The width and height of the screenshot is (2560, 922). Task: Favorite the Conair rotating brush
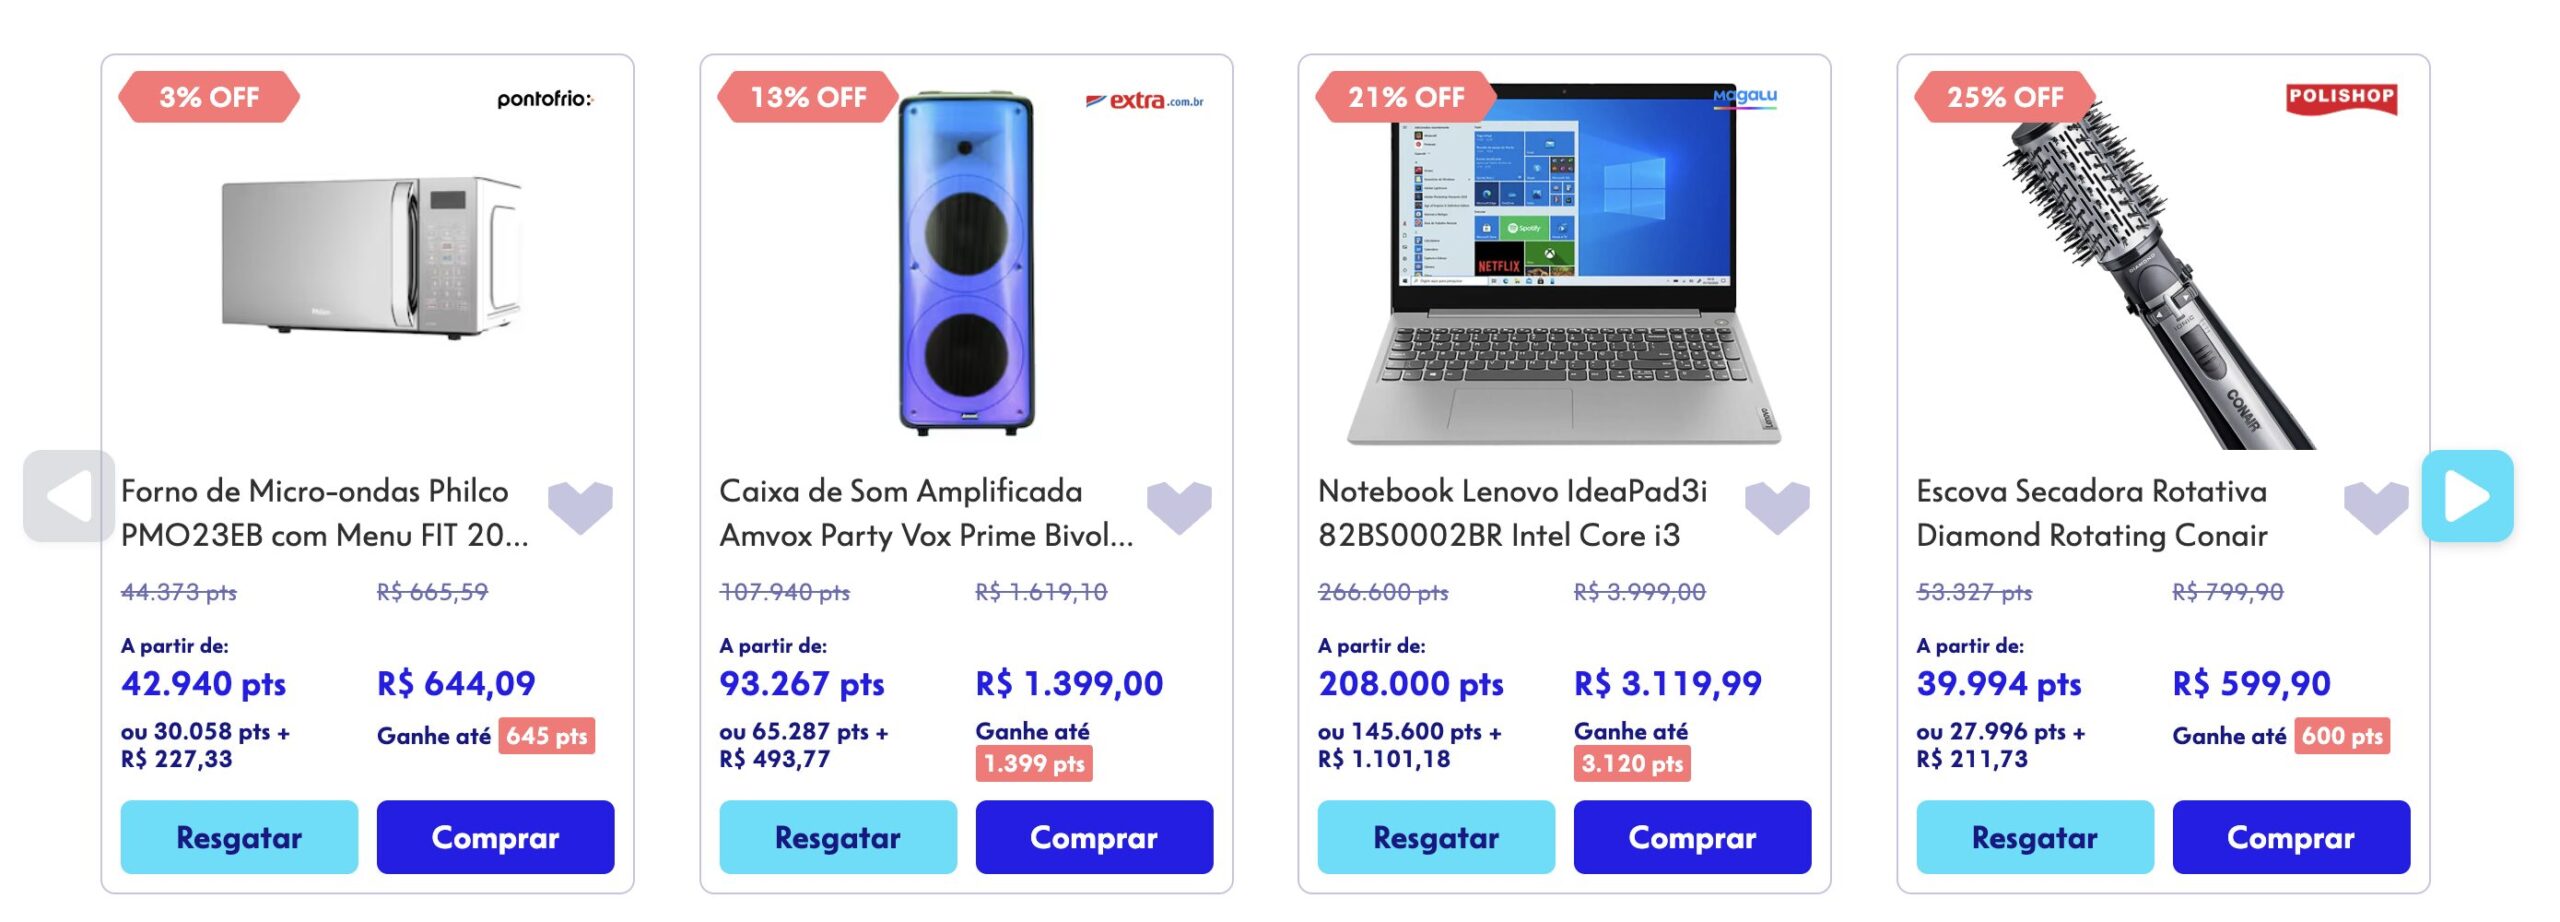click(x=2376, y=505)
